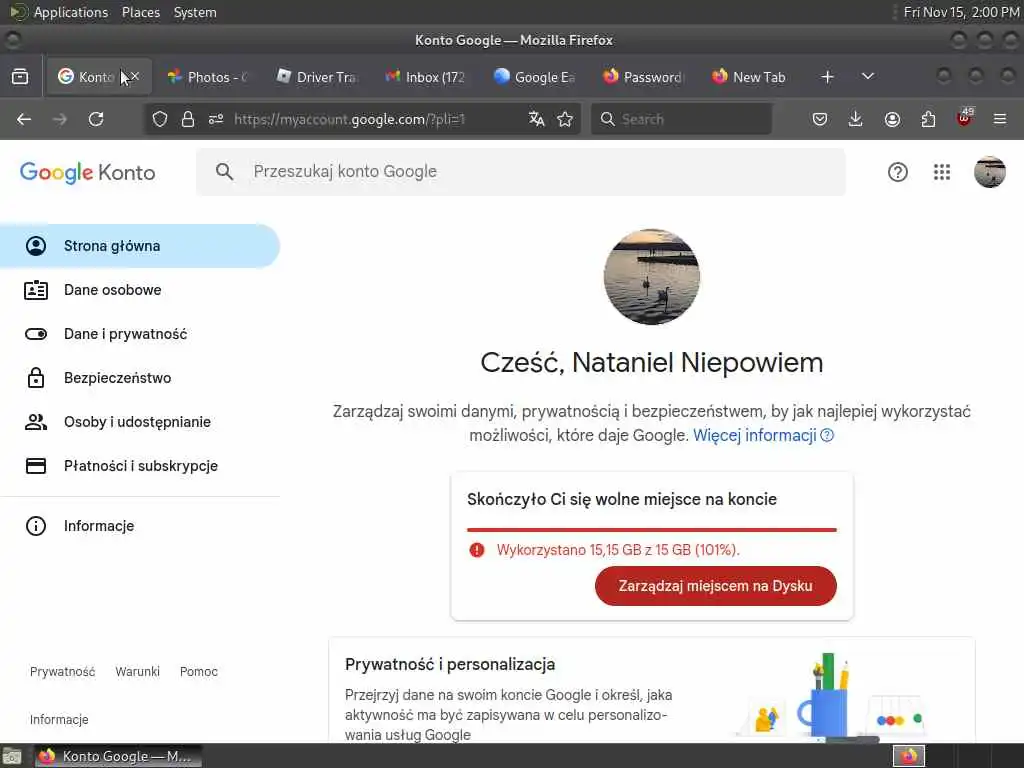Click the magnifier icon in Google account search
Screen dimensions: 1024x768
(224, 172)
